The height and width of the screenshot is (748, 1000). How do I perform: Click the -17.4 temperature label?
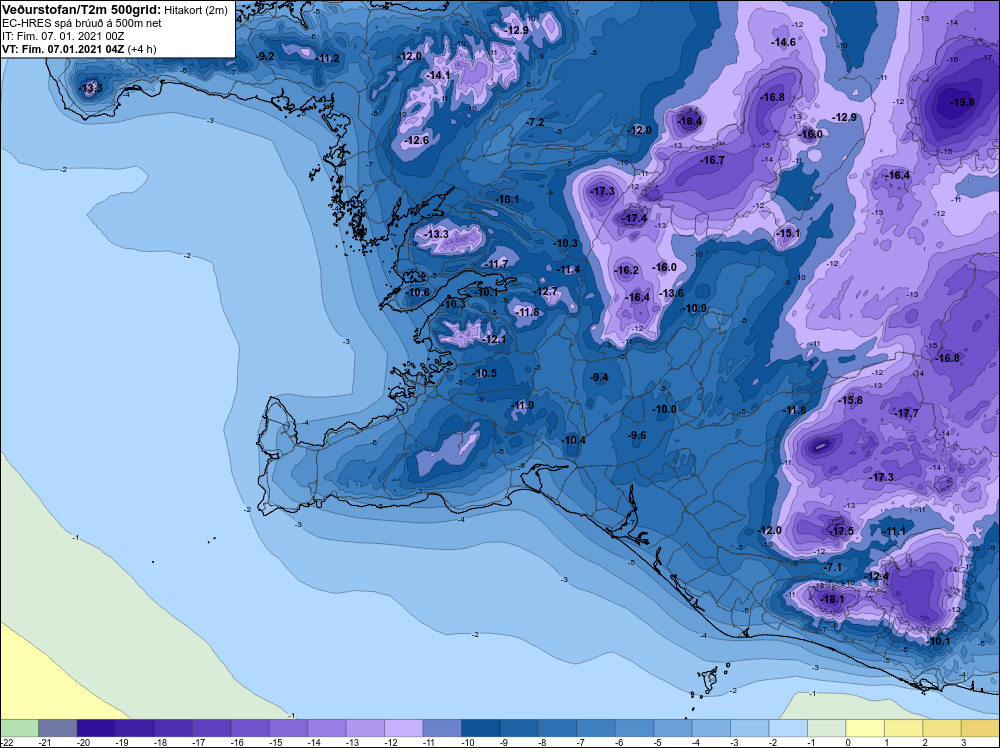pyautogui.click(x=635, y=218)
